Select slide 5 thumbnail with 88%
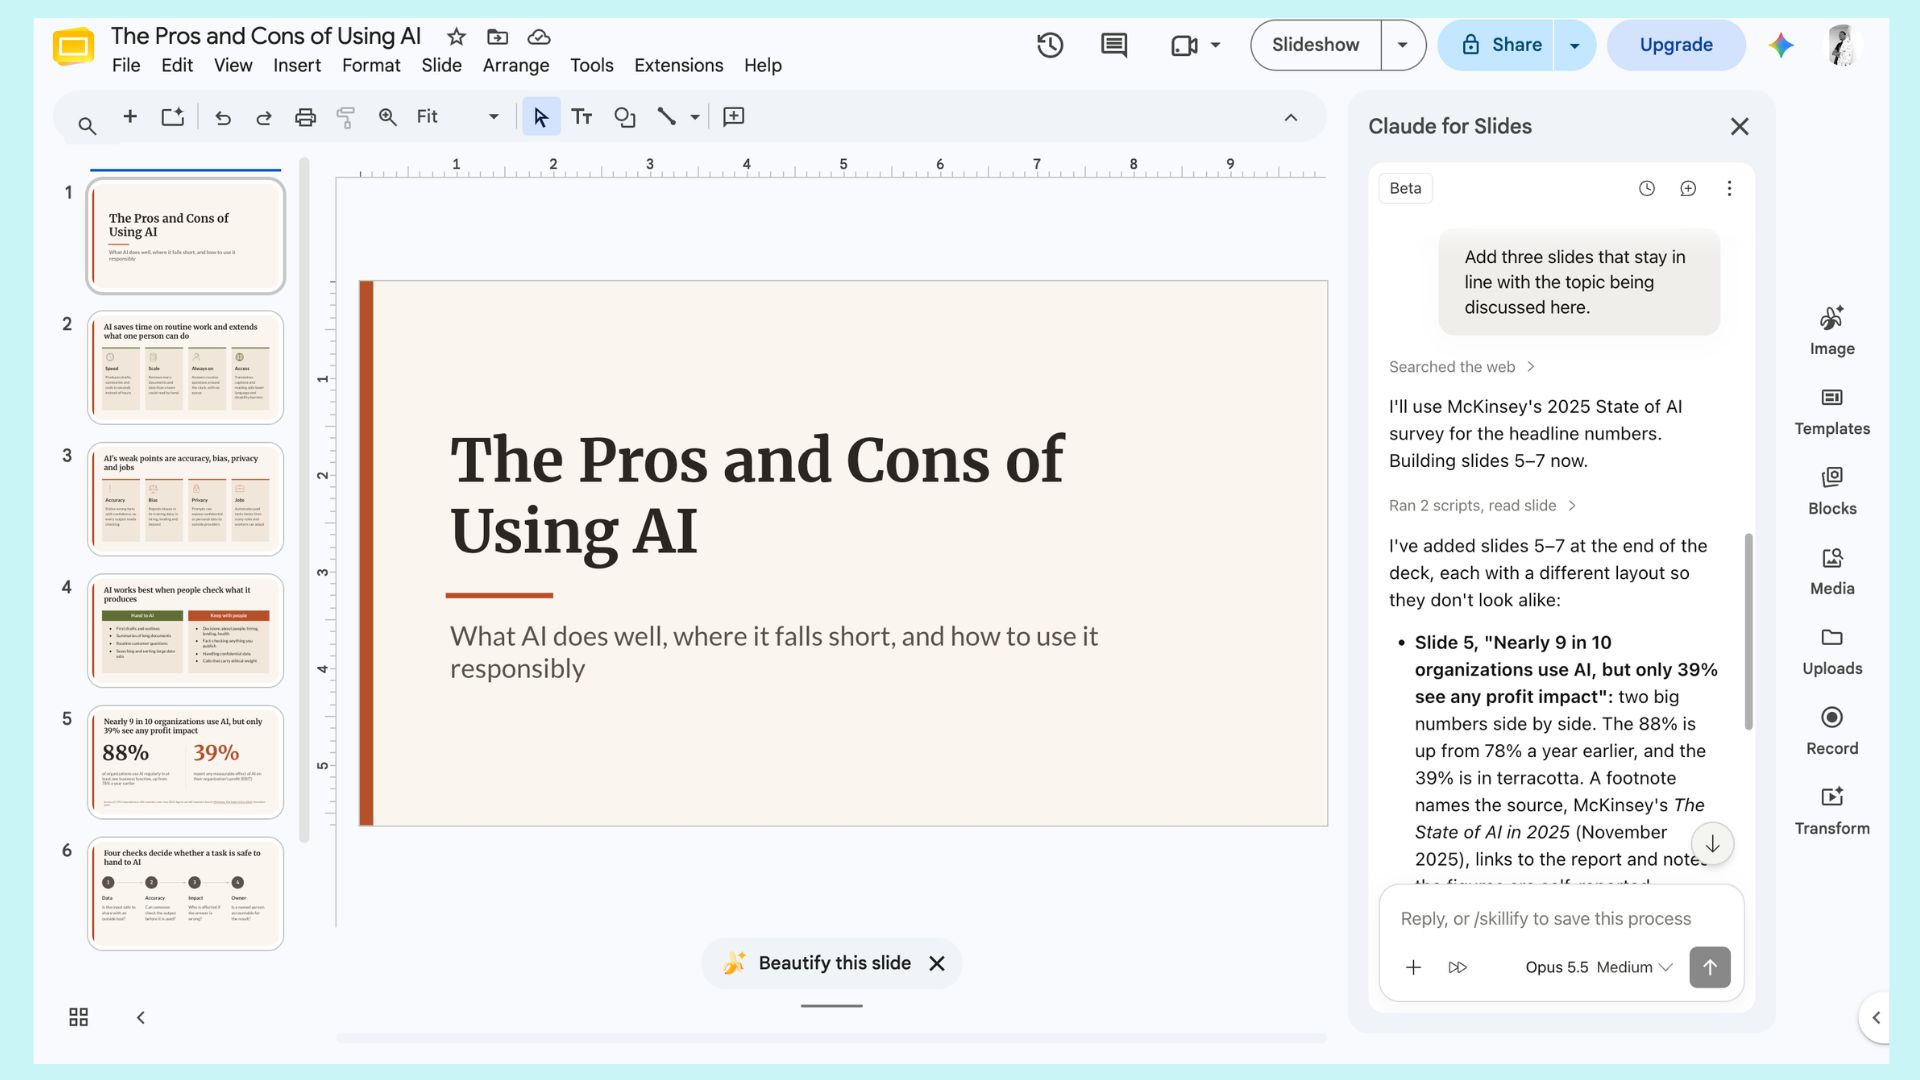 [185, 762]
